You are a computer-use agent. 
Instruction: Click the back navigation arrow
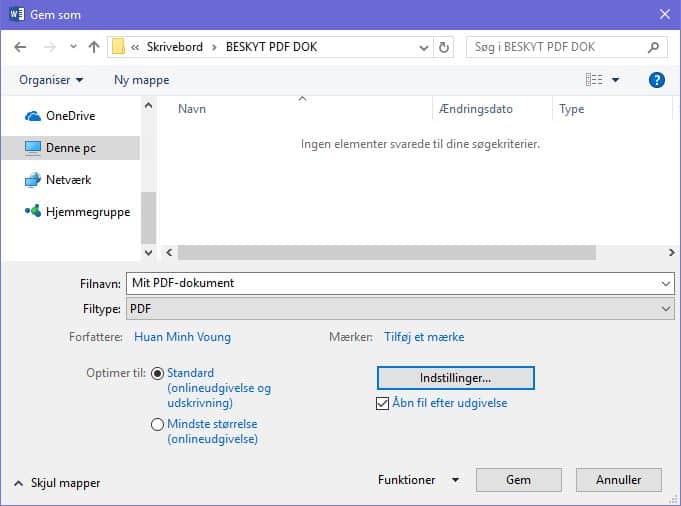[20, 47]
